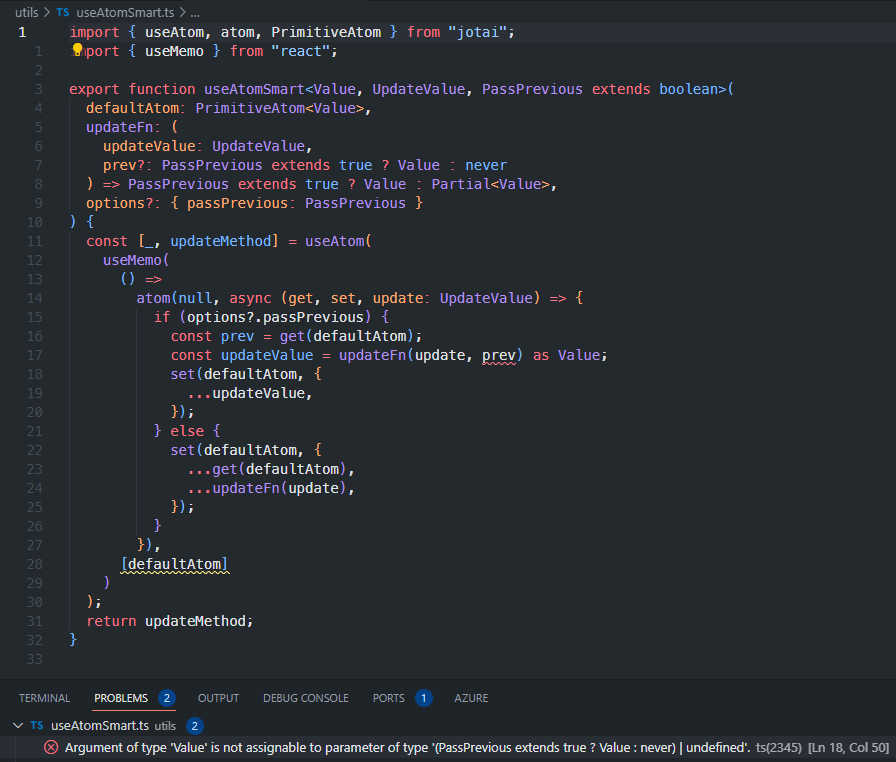Click the "react" import string
This screenshot has width=896, height=762.
(300, 51)
